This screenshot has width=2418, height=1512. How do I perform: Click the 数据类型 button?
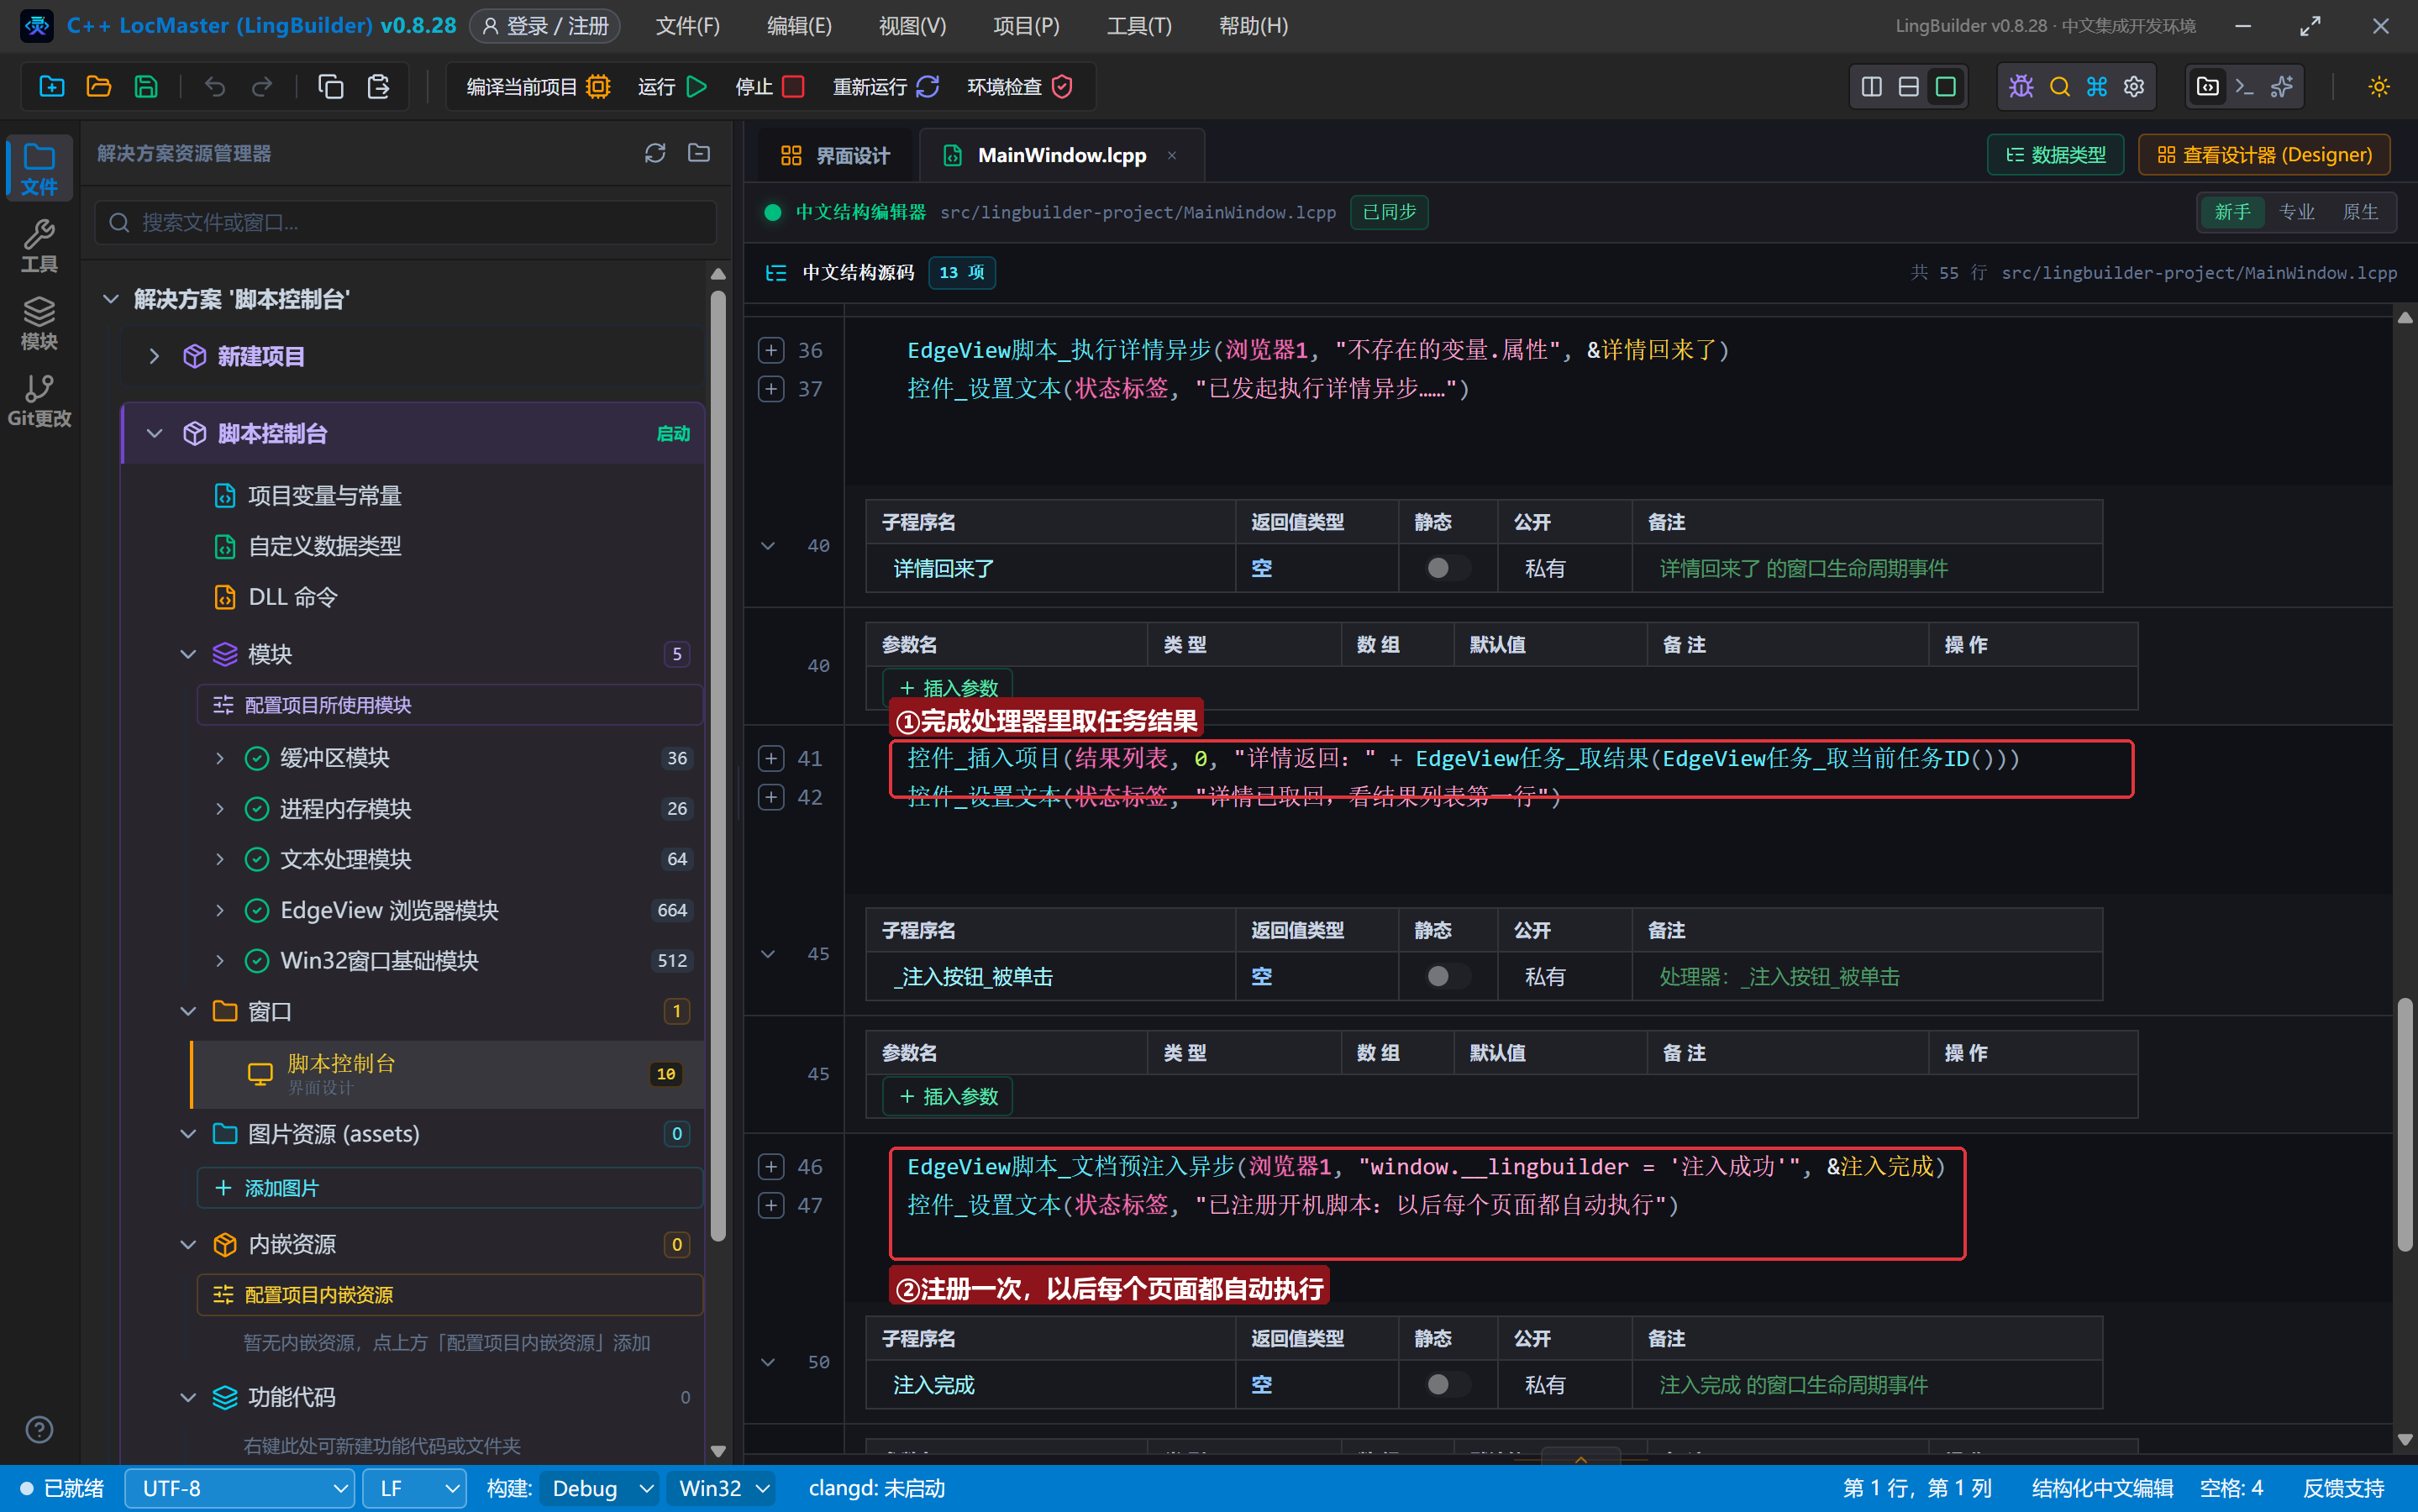(x=2055, y=155)
